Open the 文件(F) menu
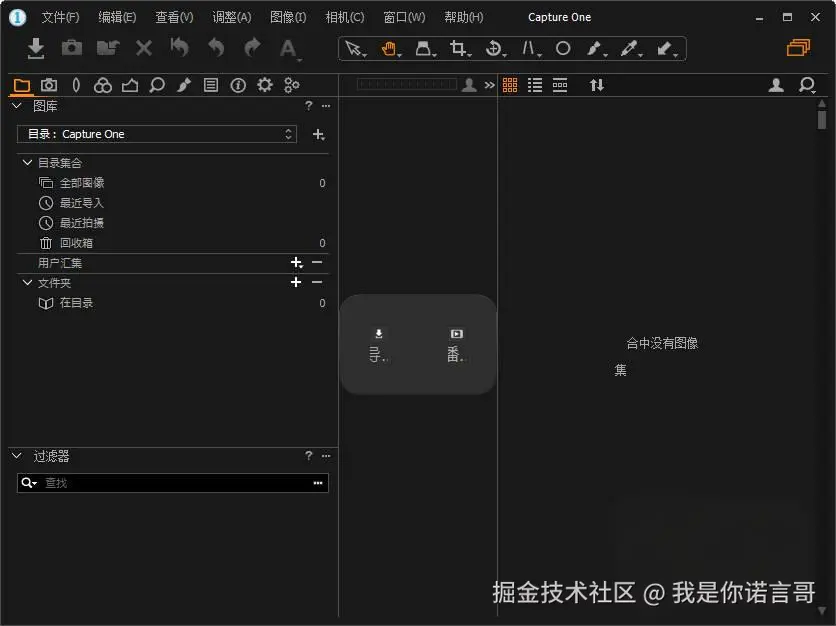 (60, 17)
